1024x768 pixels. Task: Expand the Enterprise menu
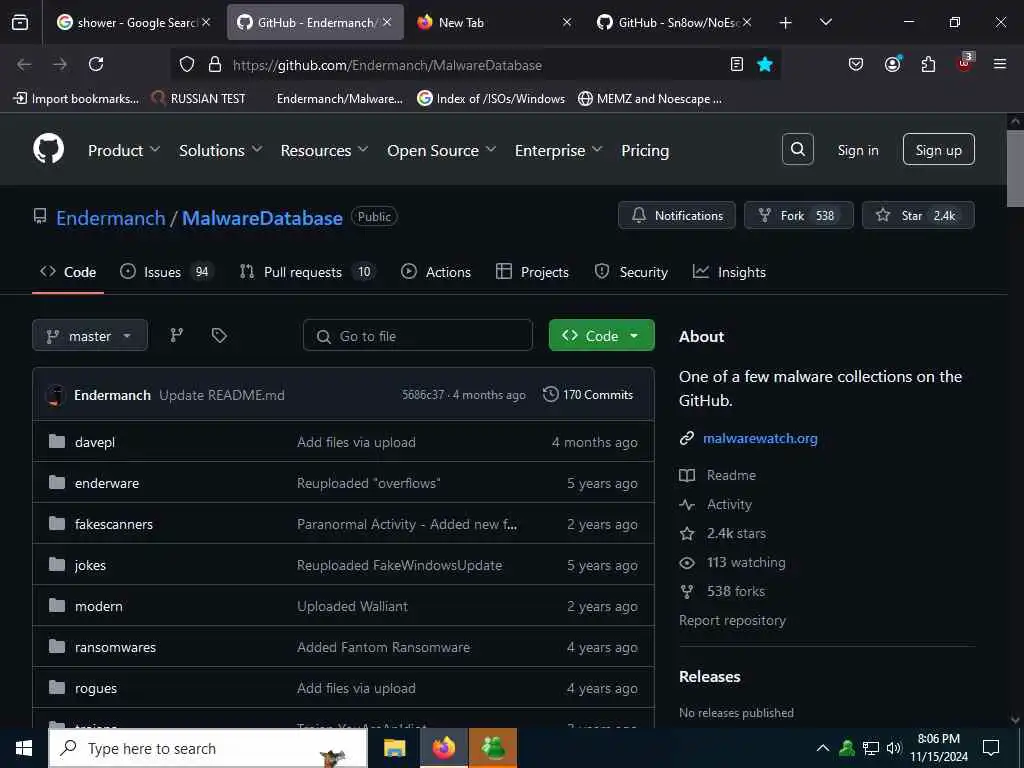coord(558,150)
